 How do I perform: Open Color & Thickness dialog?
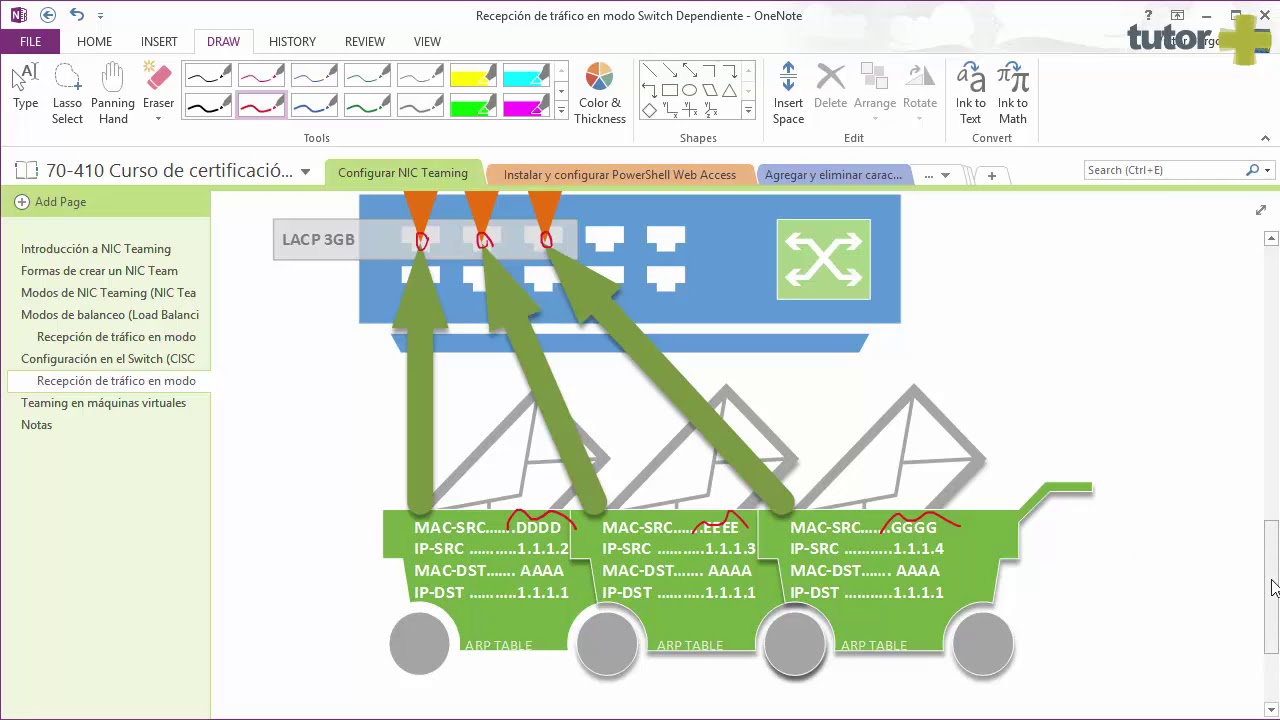pyautogui.click(x=600, y=93)
